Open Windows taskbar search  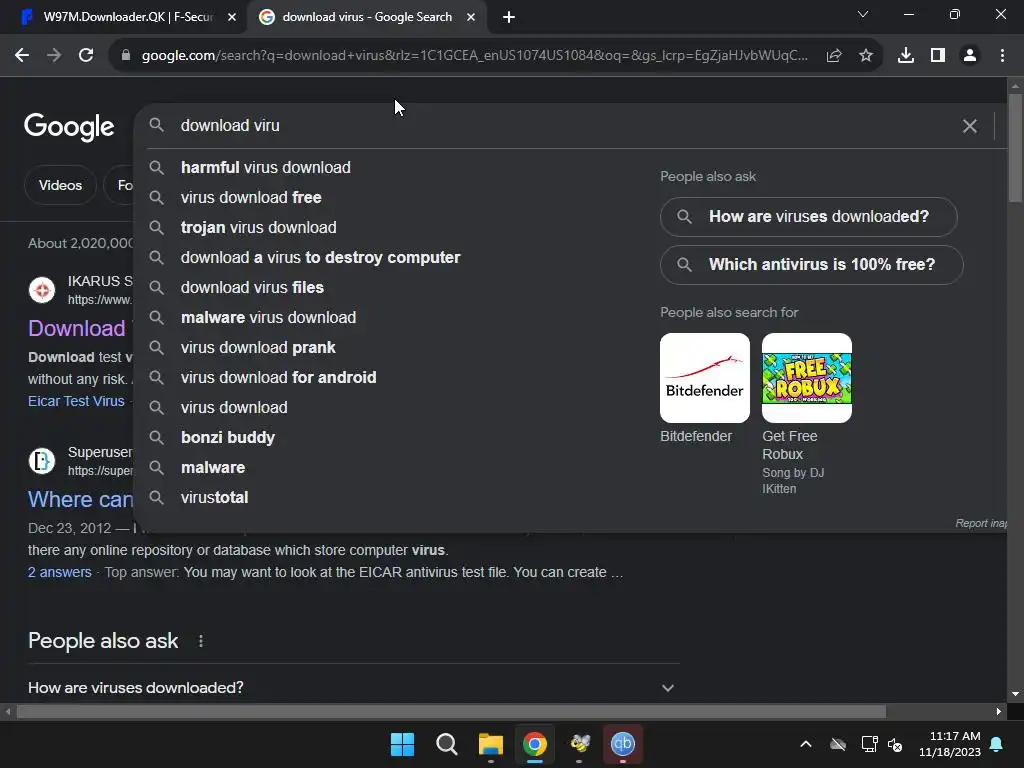pos(447,744)
